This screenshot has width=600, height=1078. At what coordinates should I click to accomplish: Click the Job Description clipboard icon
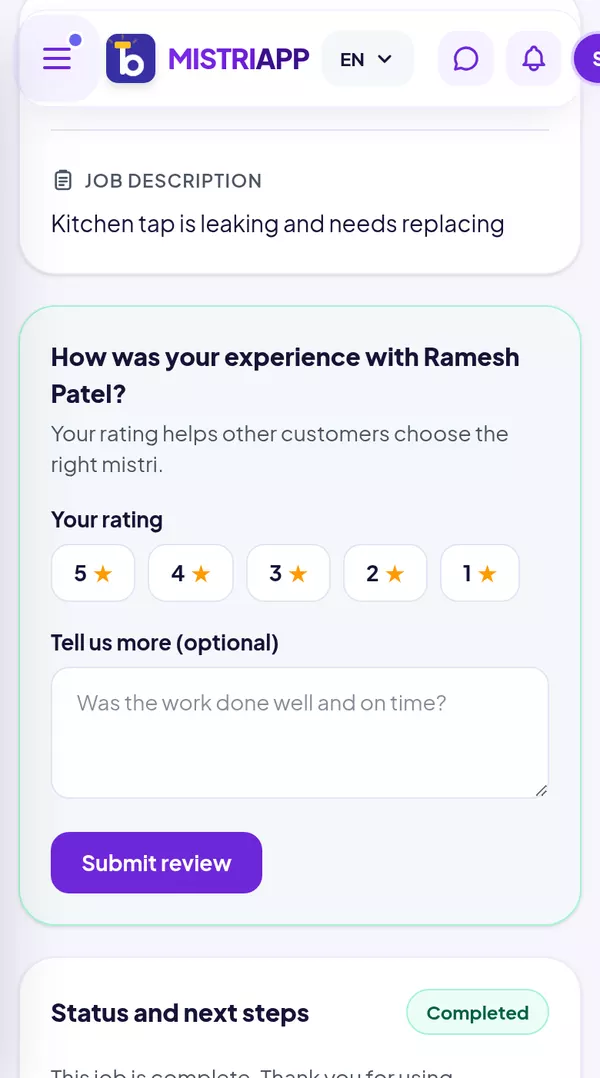pos(63,181)
